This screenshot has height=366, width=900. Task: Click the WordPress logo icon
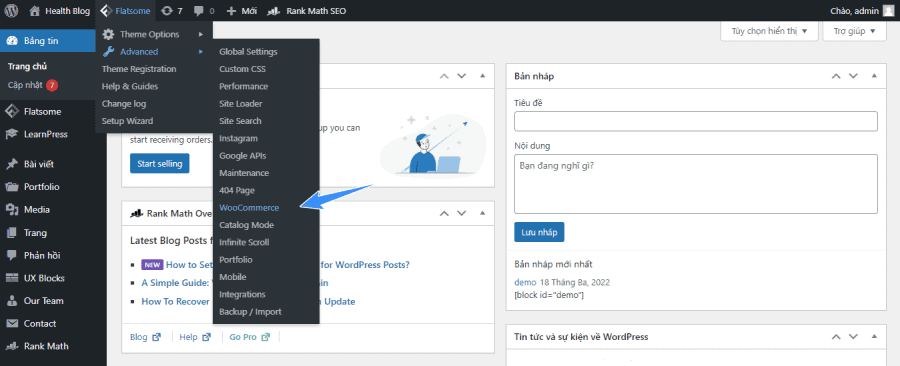point(11,10)
